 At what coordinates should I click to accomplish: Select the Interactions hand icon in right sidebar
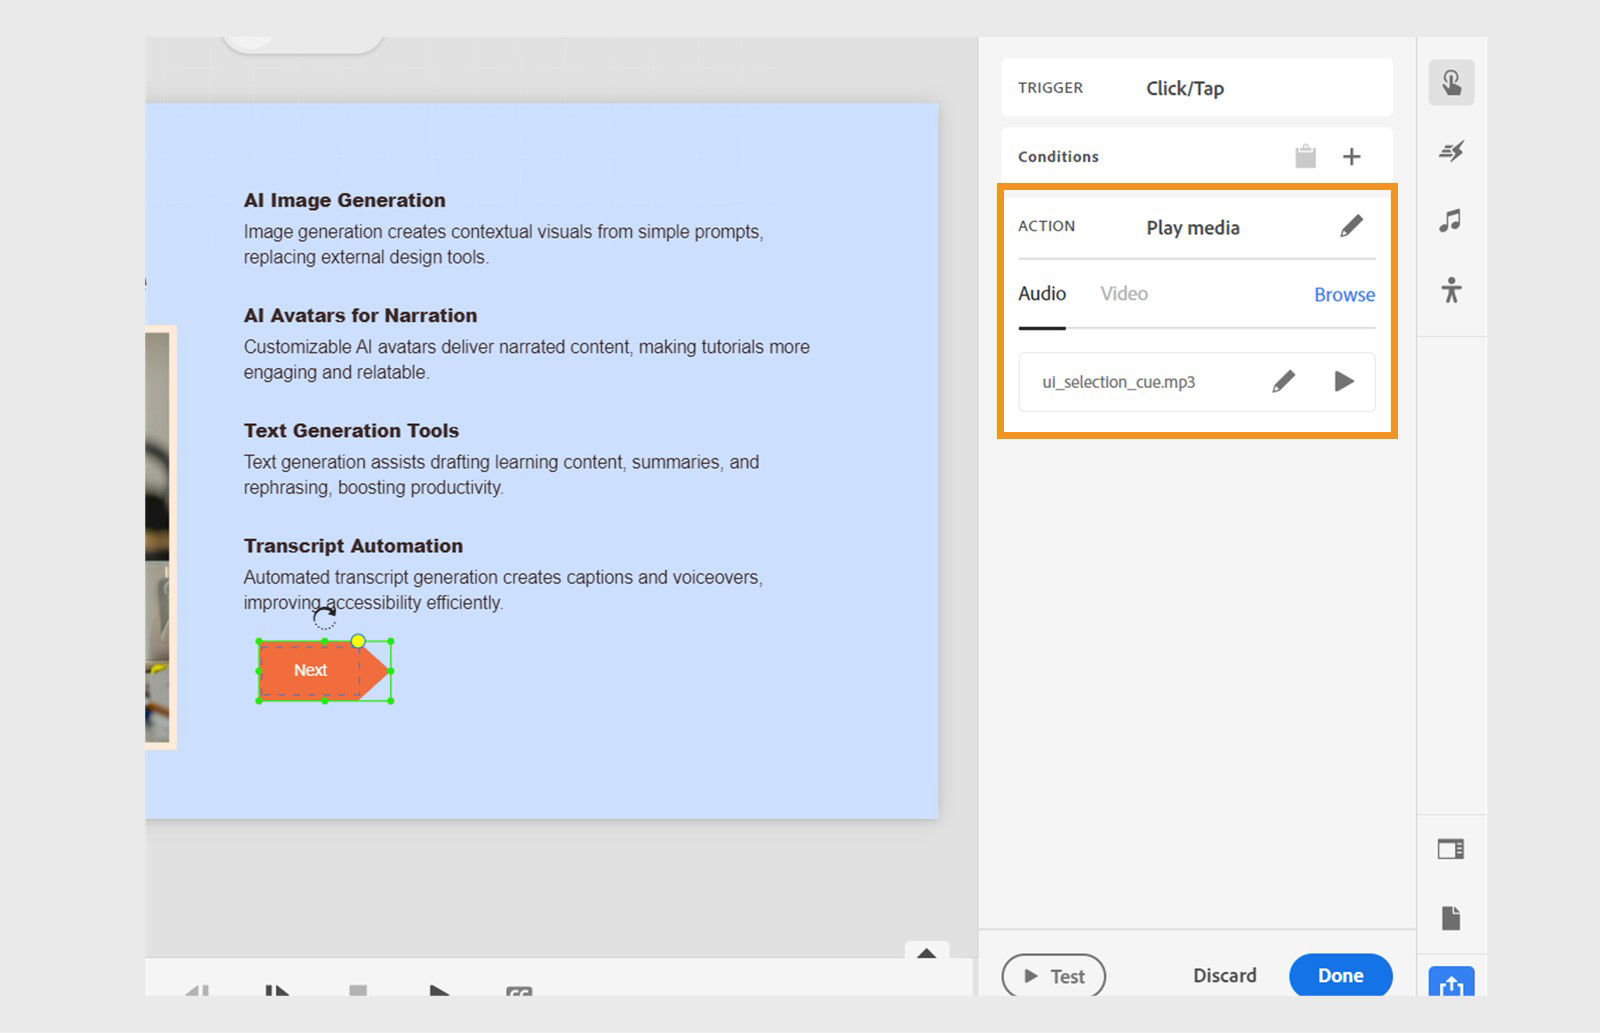pos(1451,83)
